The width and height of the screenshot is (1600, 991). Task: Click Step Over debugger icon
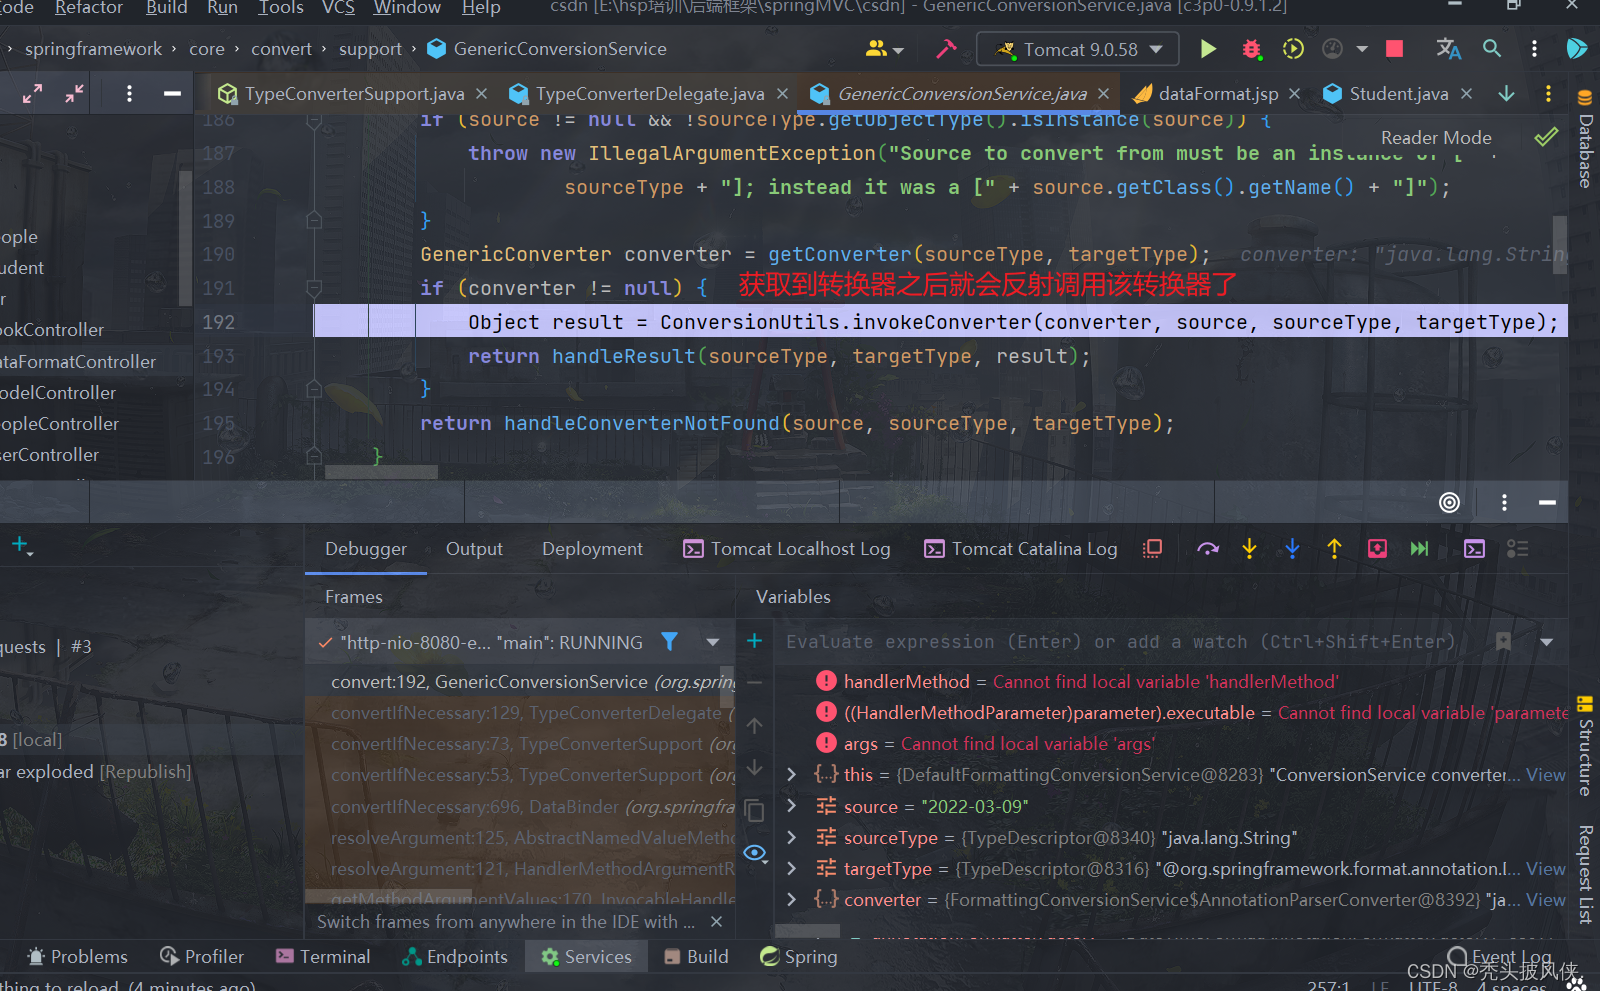tap(1208, 549)
